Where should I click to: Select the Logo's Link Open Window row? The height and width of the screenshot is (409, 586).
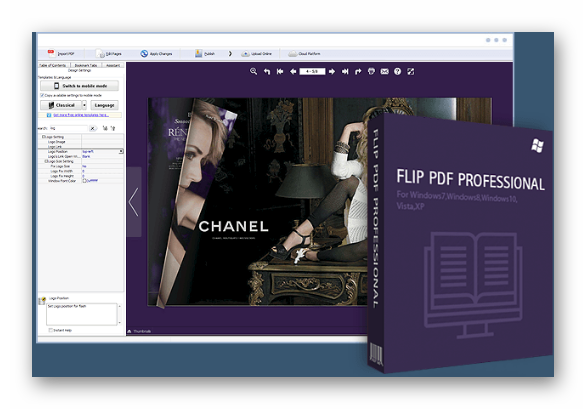point(81,156)
